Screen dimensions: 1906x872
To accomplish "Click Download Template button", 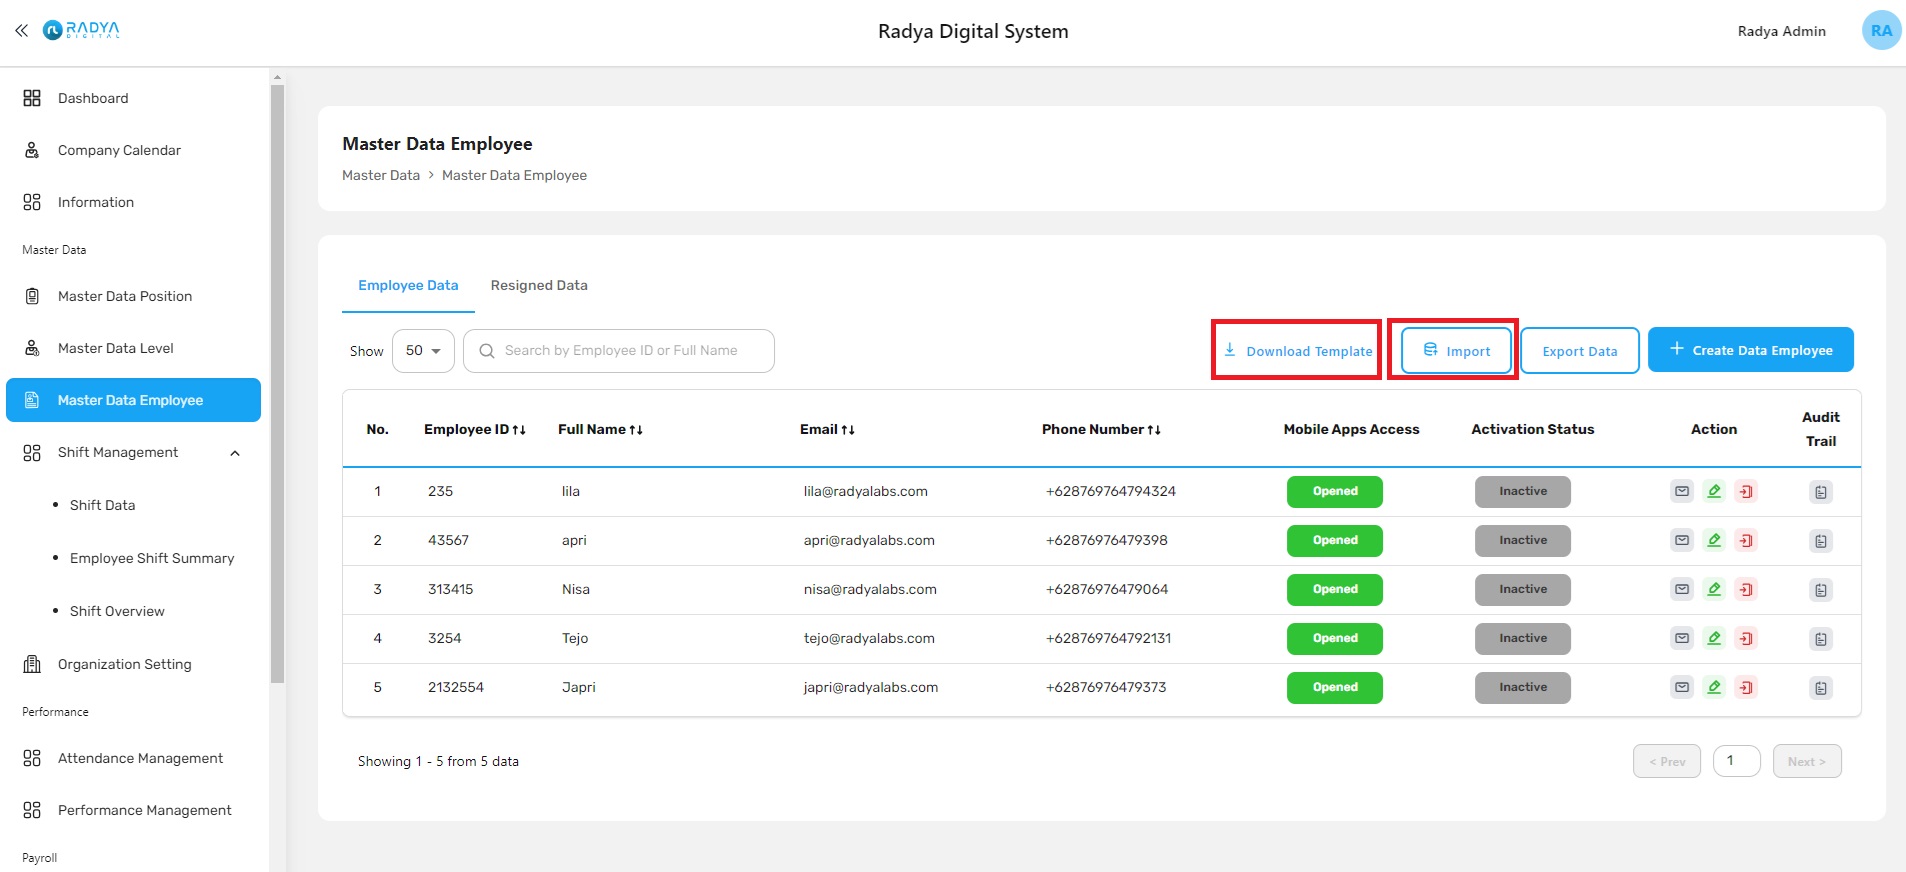I will tap(1297, 351).
